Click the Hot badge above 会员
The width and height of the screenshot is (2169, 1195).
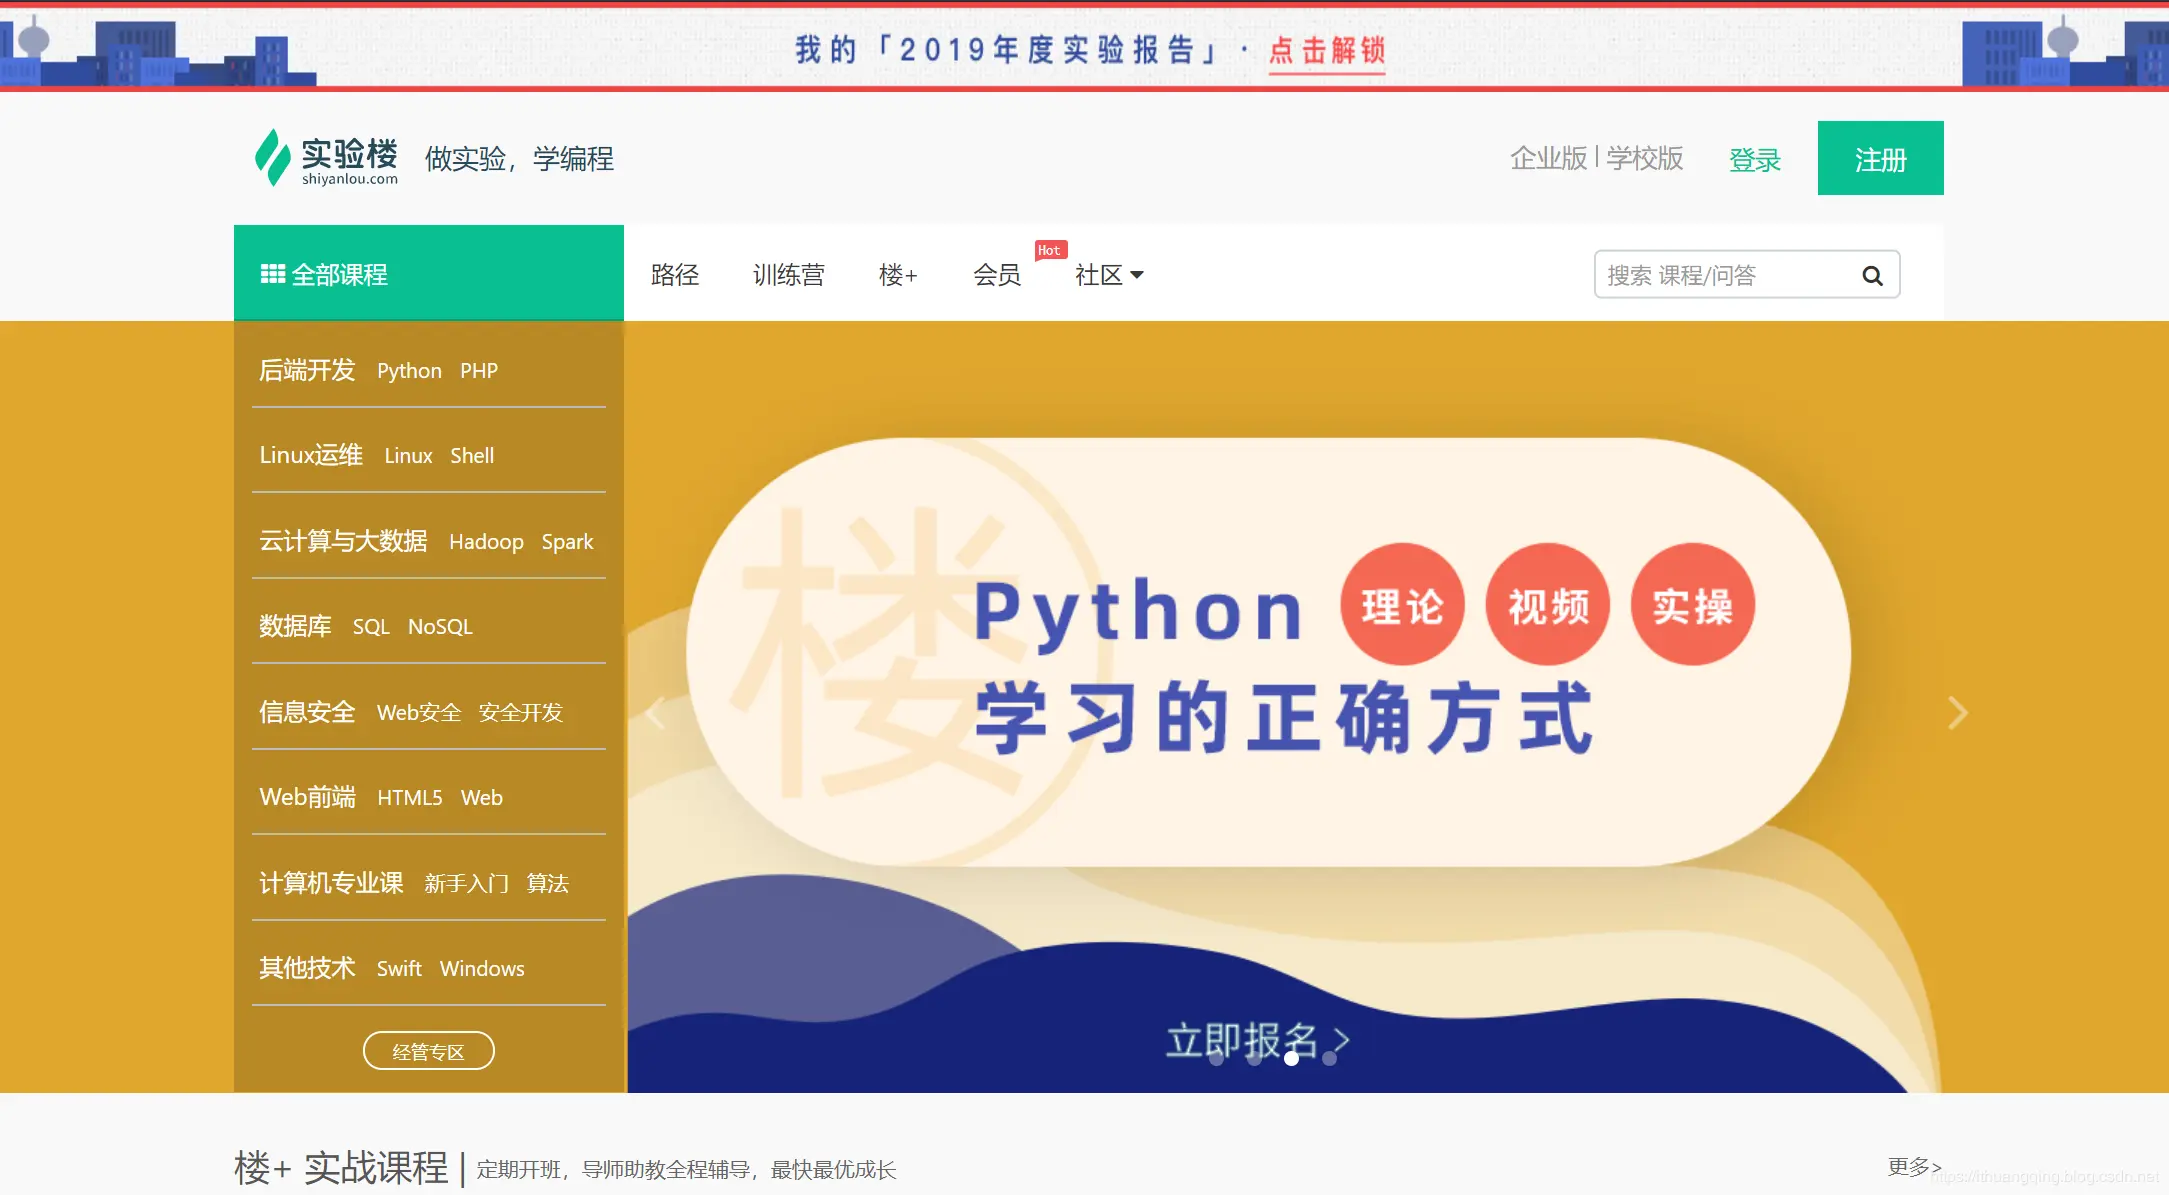click(x=1049, y=249)
